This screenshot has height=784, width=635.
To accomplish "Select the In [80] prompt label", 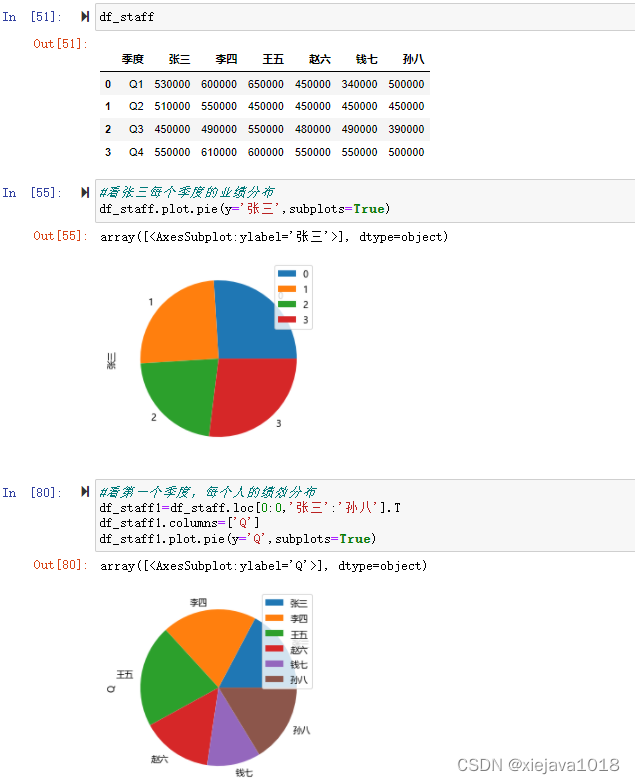I will (x=32, y=492).
